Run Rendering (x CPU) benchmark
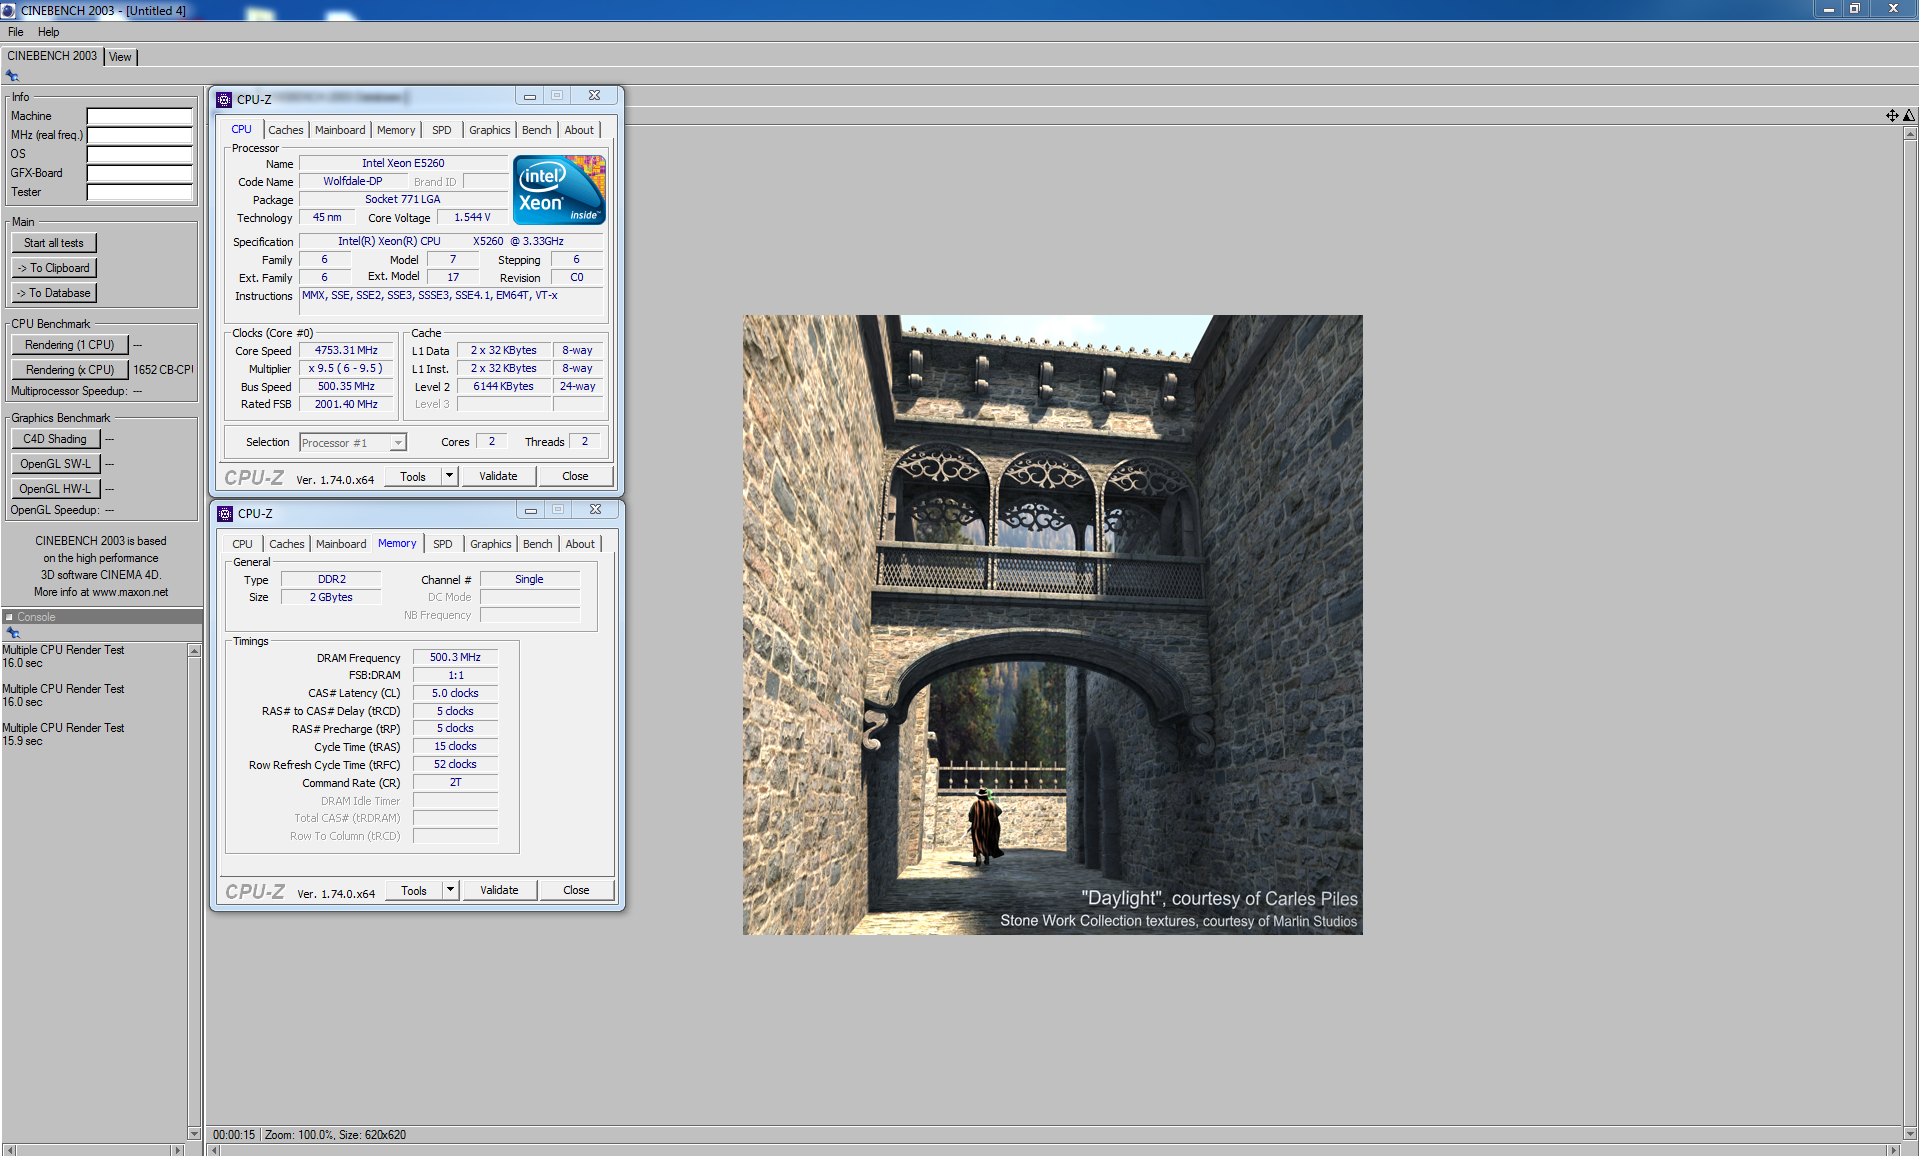Image resolution: width=1919 pixels, height=1156 pixels. coord(70,370)
